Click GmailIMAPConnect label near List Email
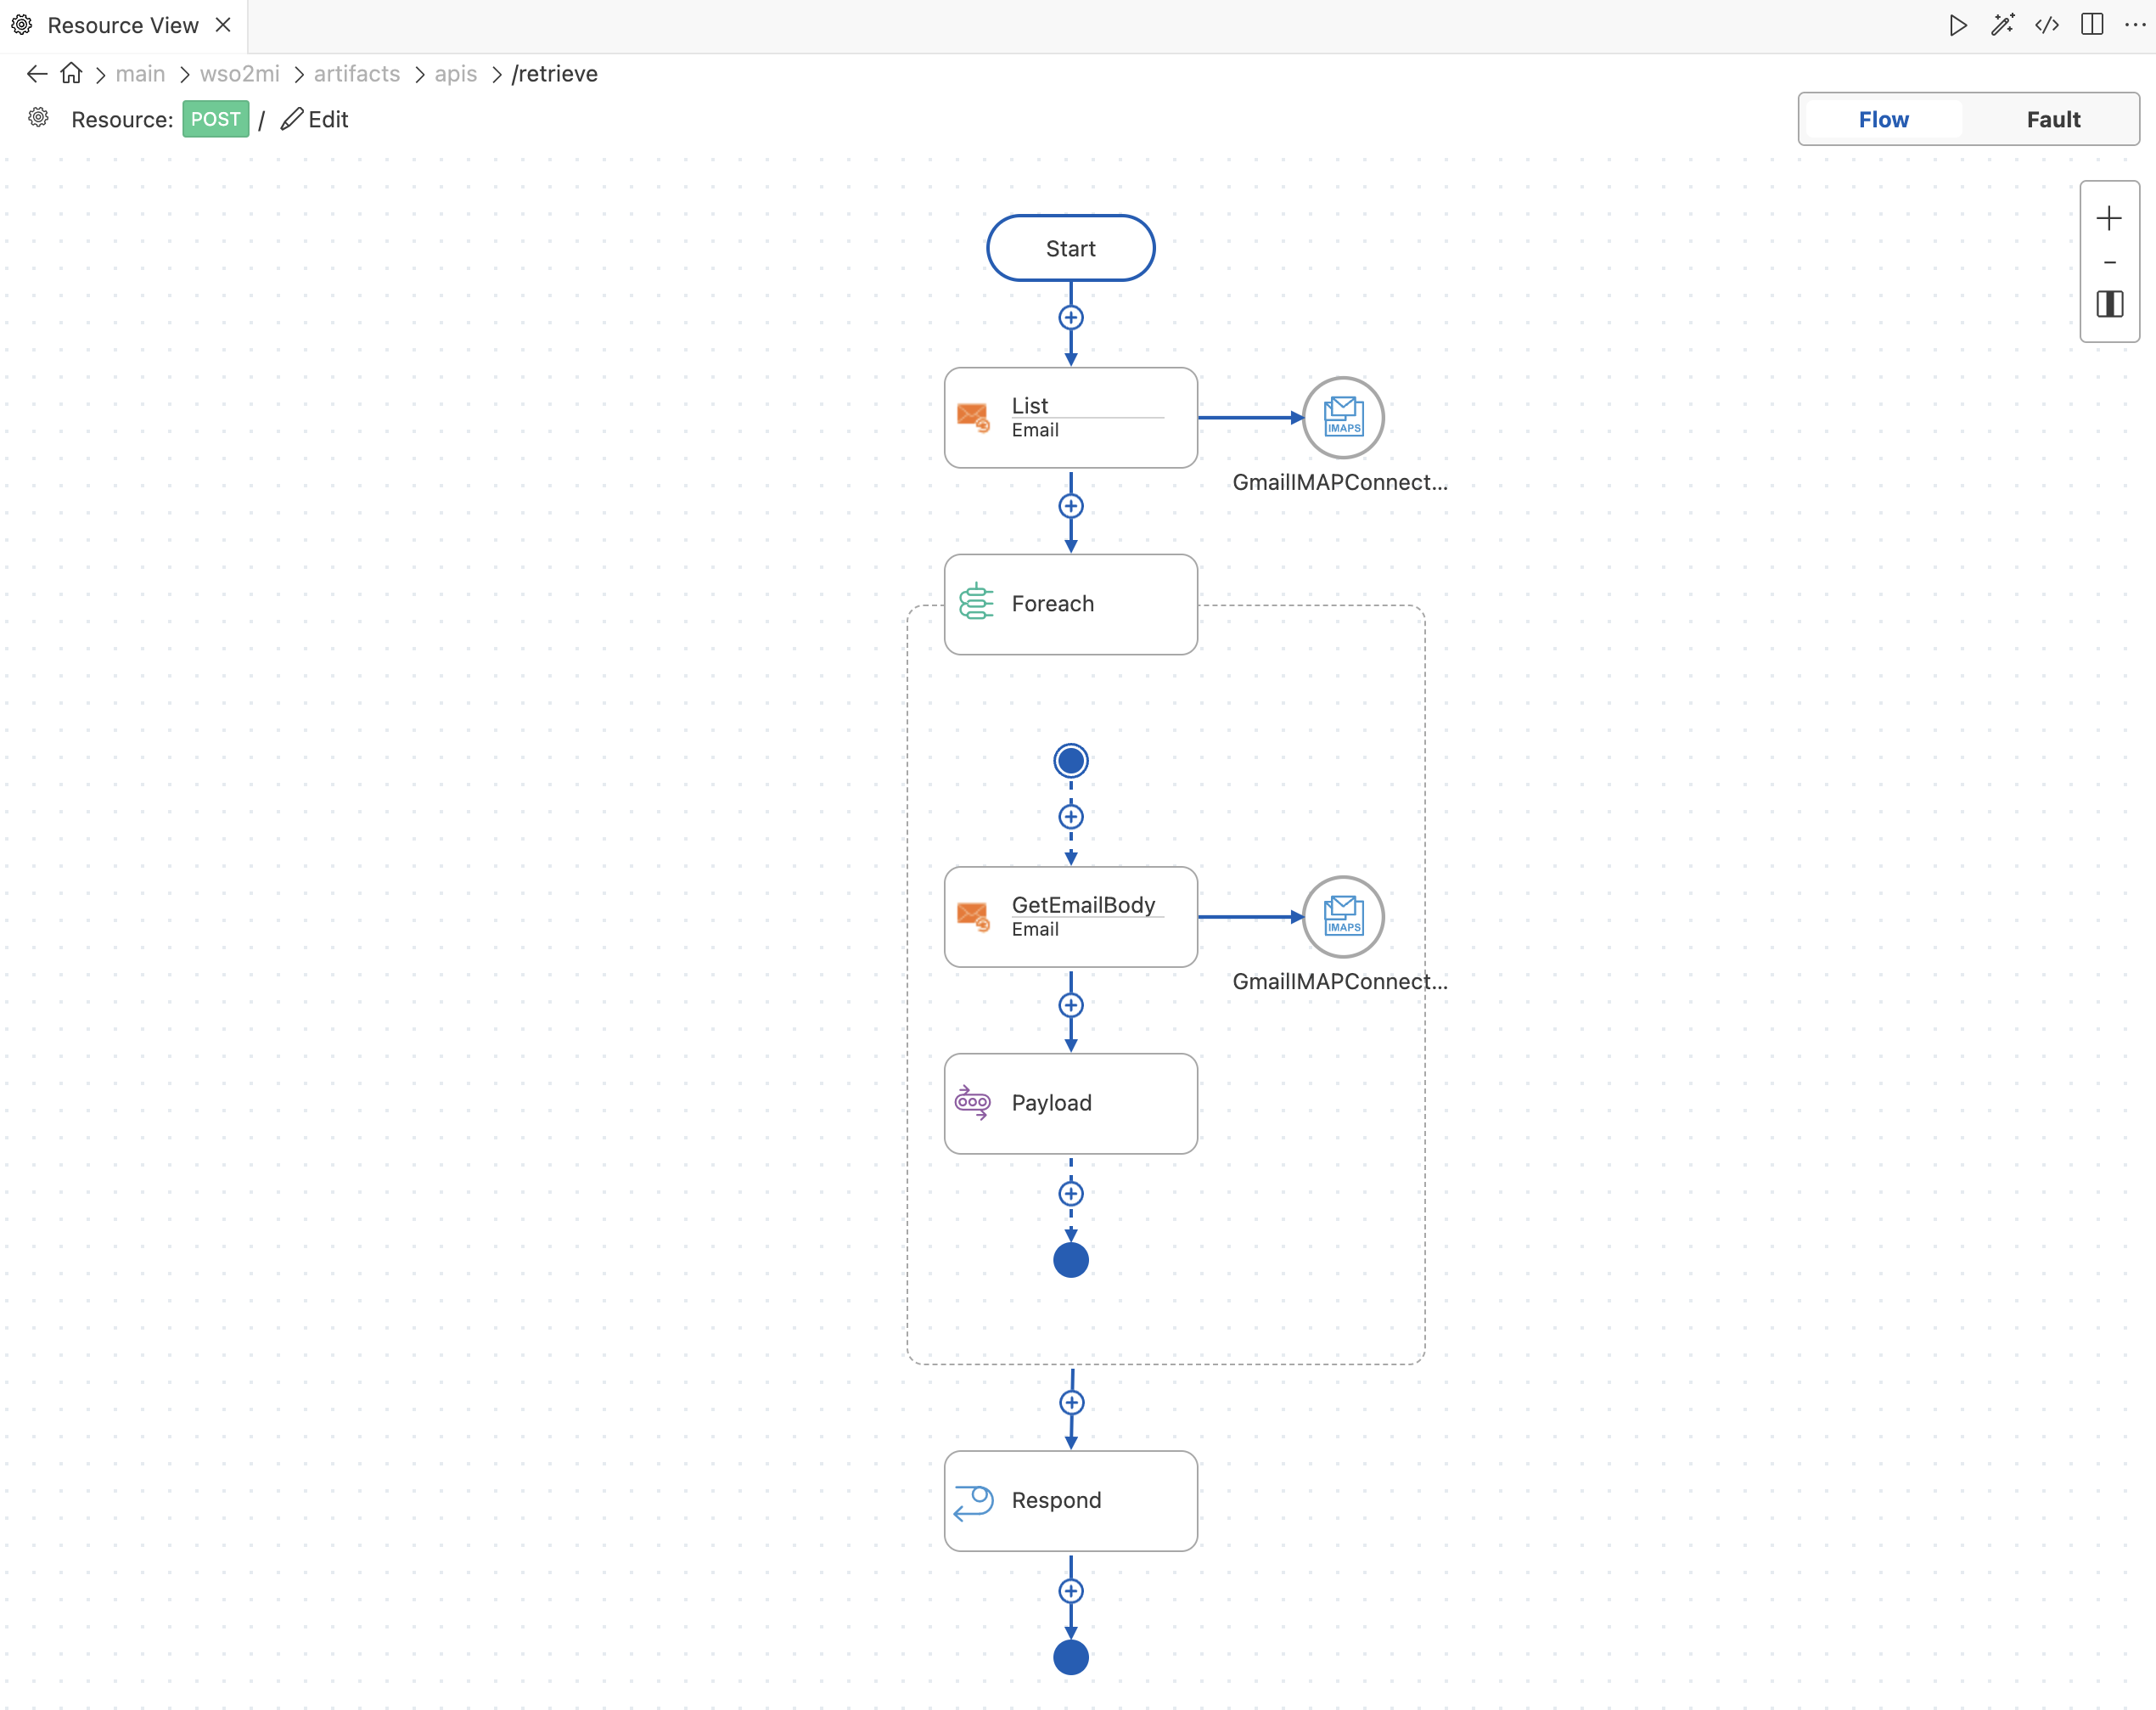Viewport: 2156px width, 1710px height. coord(1340,482)
